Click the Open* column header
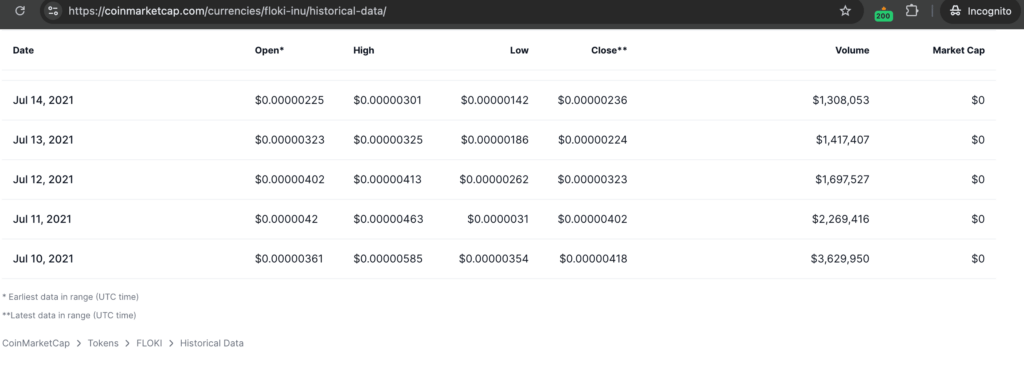Viewport: 1024px width, 371px height. [270, 50]
